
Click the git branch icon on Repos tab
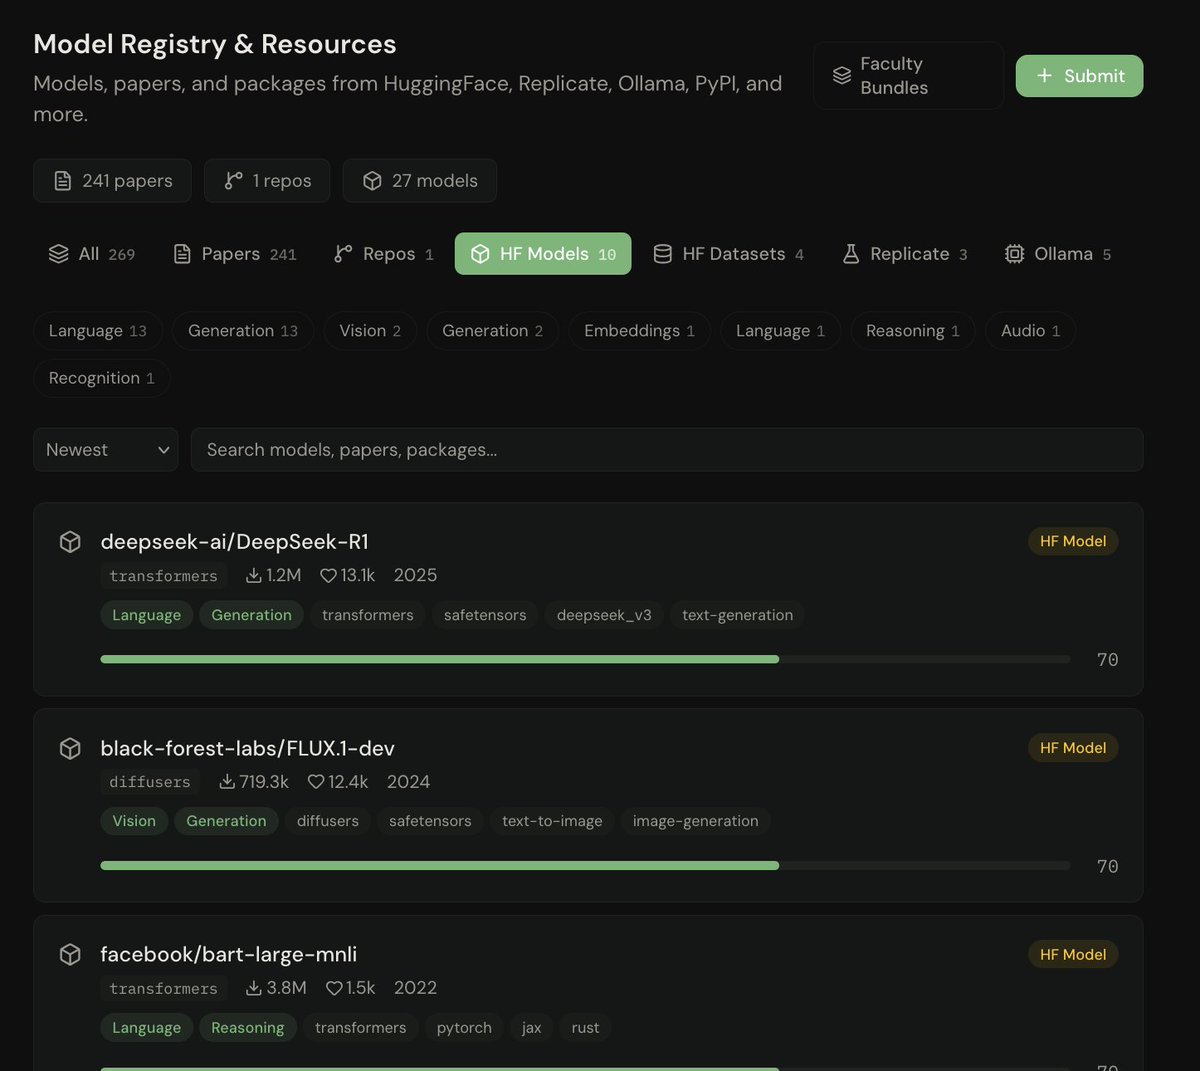343,254
